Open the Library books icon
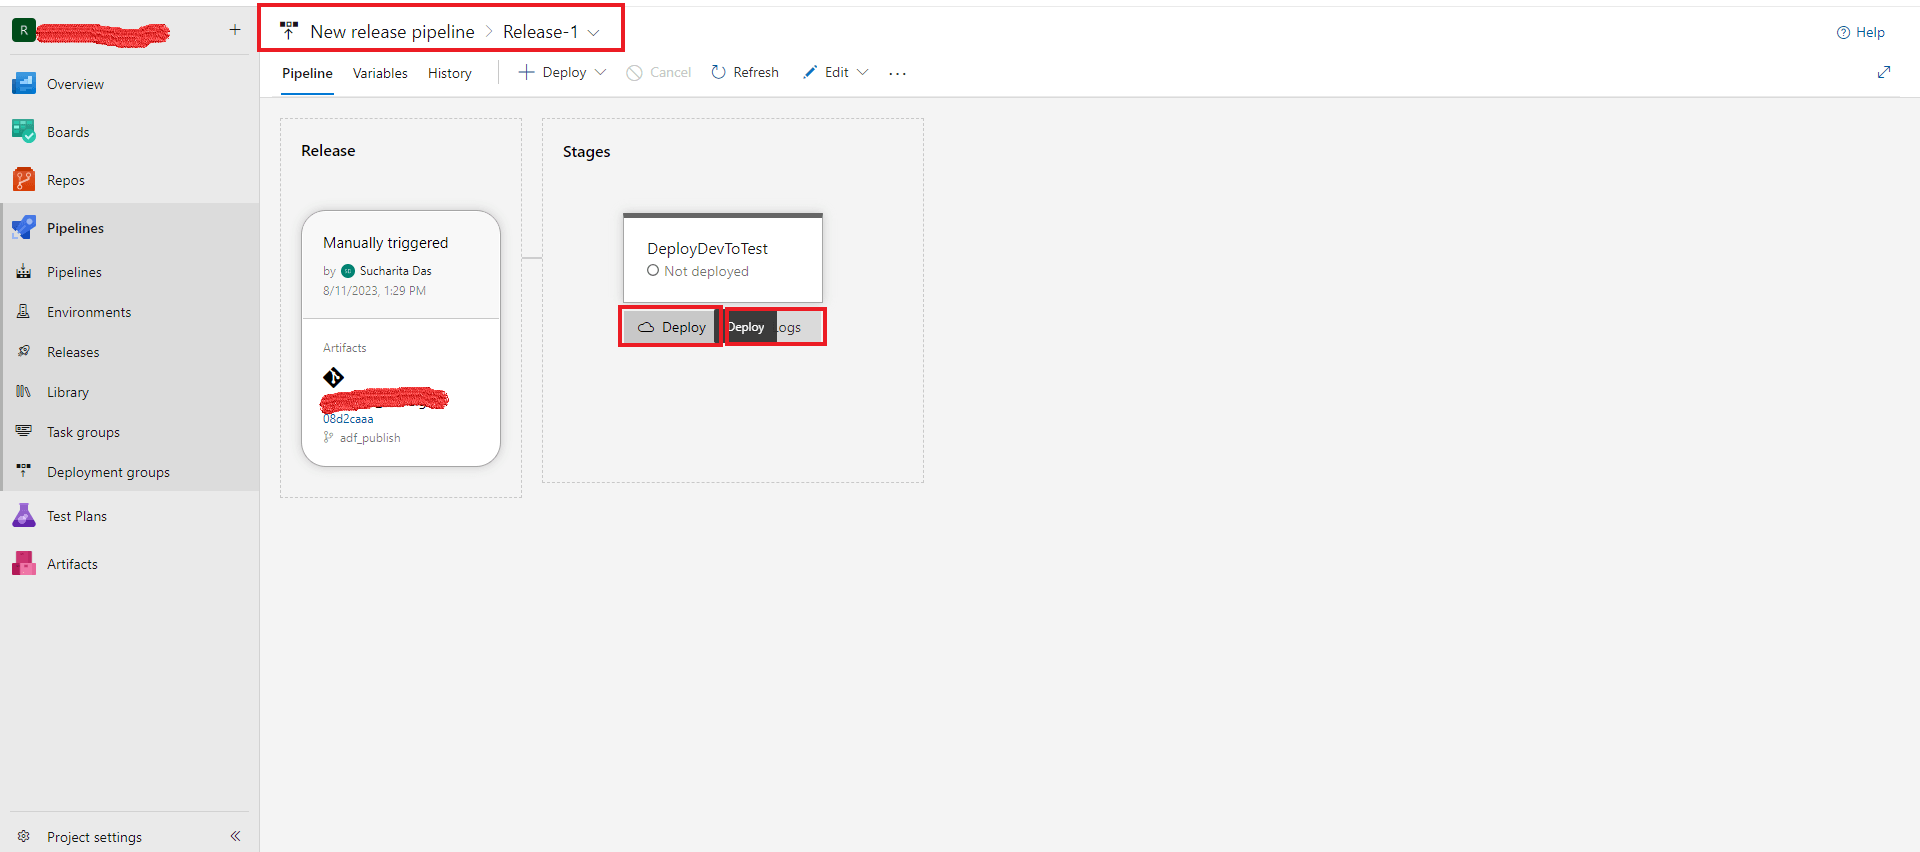Screen dimensions: 1920x852 pos(24,392)
